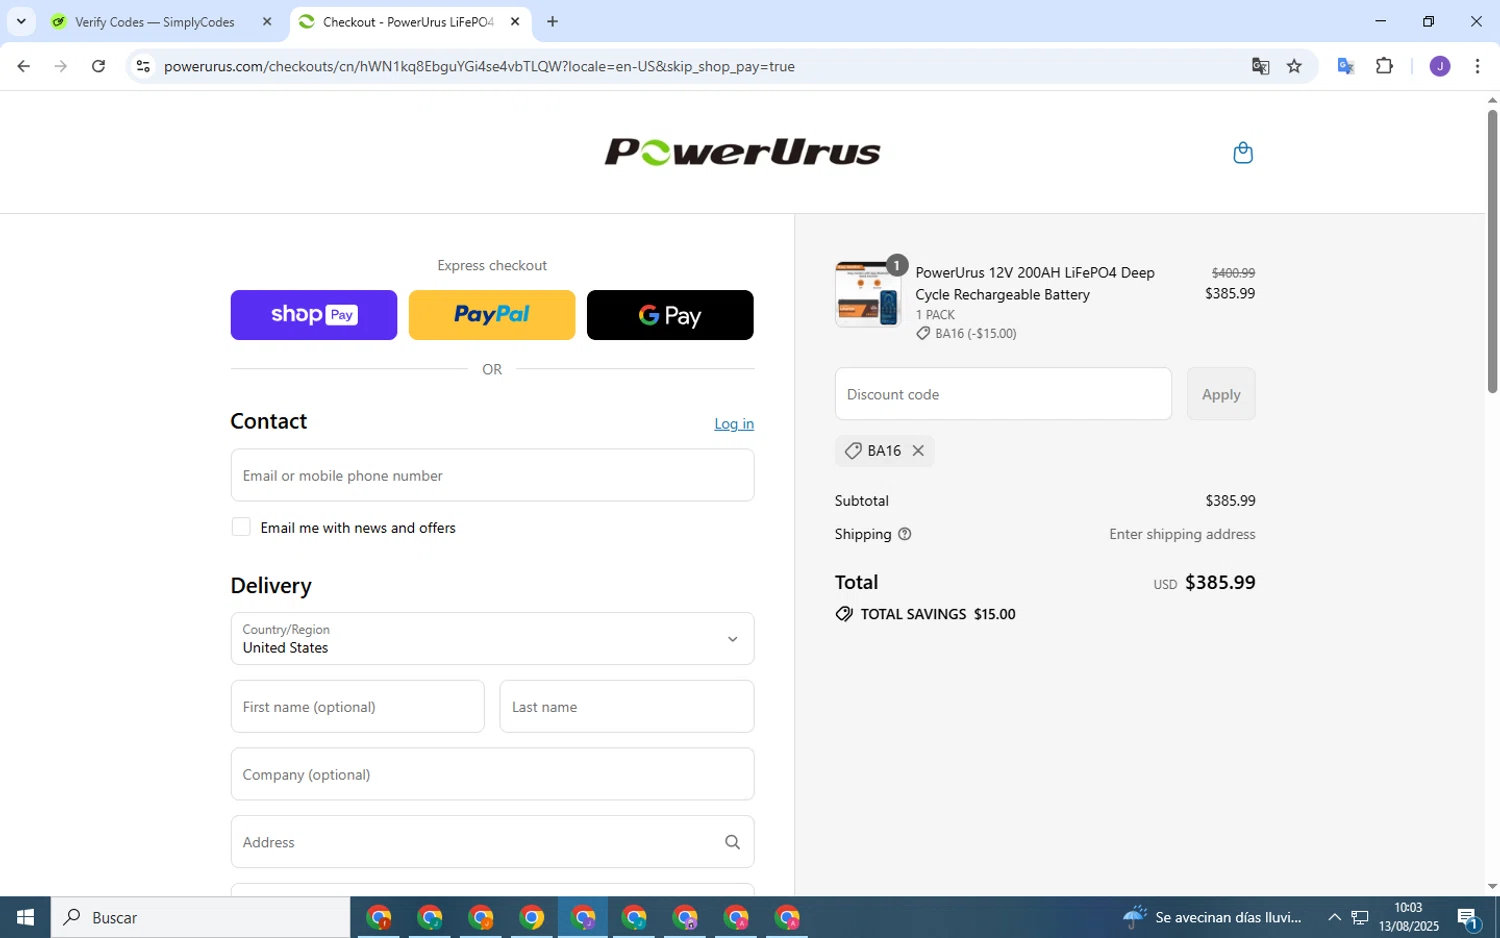The width and height of the screenshot is (1500, 938).
Task: Open the shopping bag cart icon
Action: point(1243,152)
